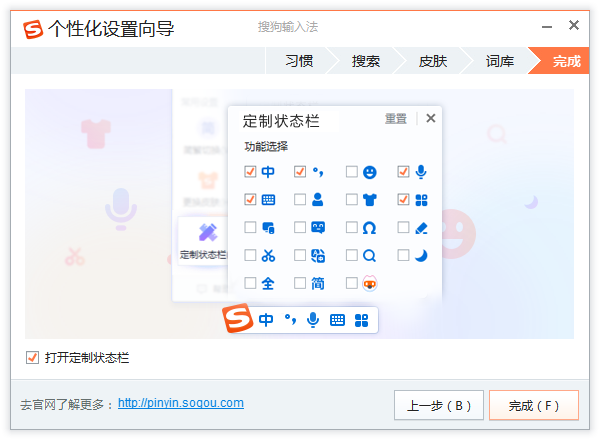Screen dimensions: 600x440
Task: Click the PC-and-phone cross-device icon
Action: (x=268, y=228)
